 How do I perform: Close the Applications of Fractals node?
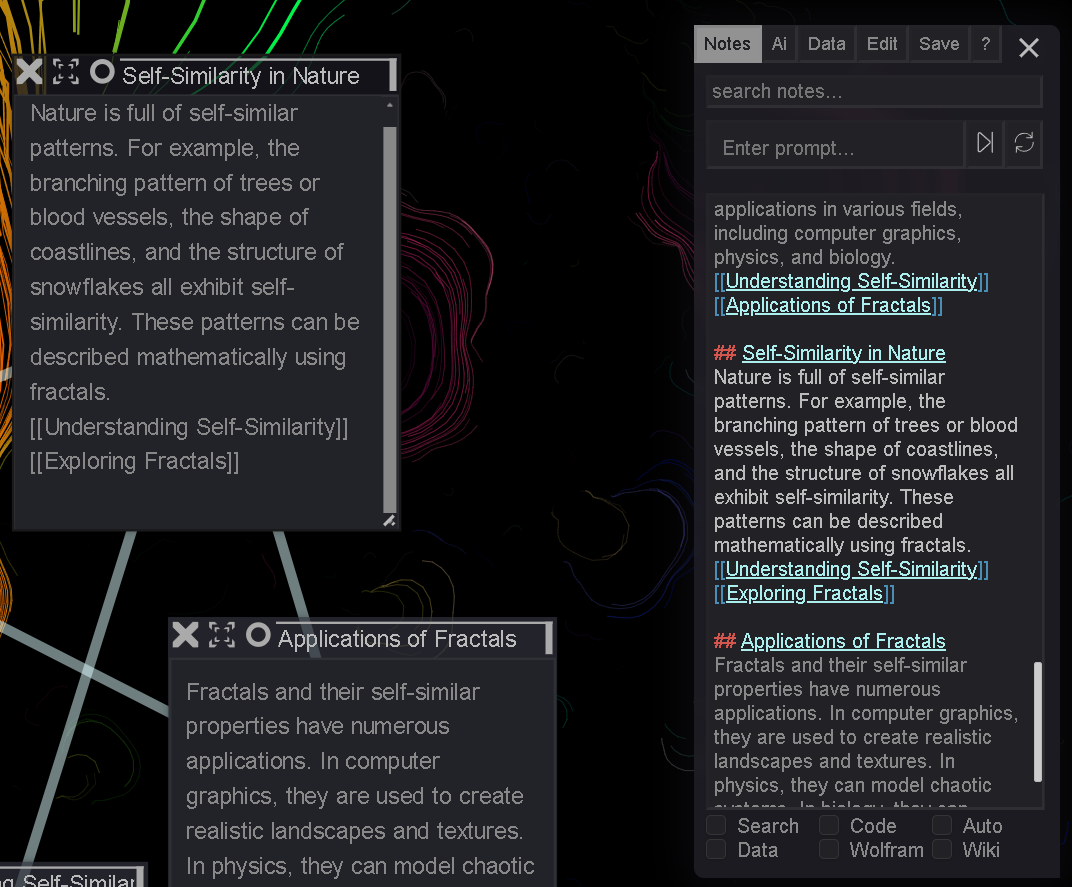point(185,635)
